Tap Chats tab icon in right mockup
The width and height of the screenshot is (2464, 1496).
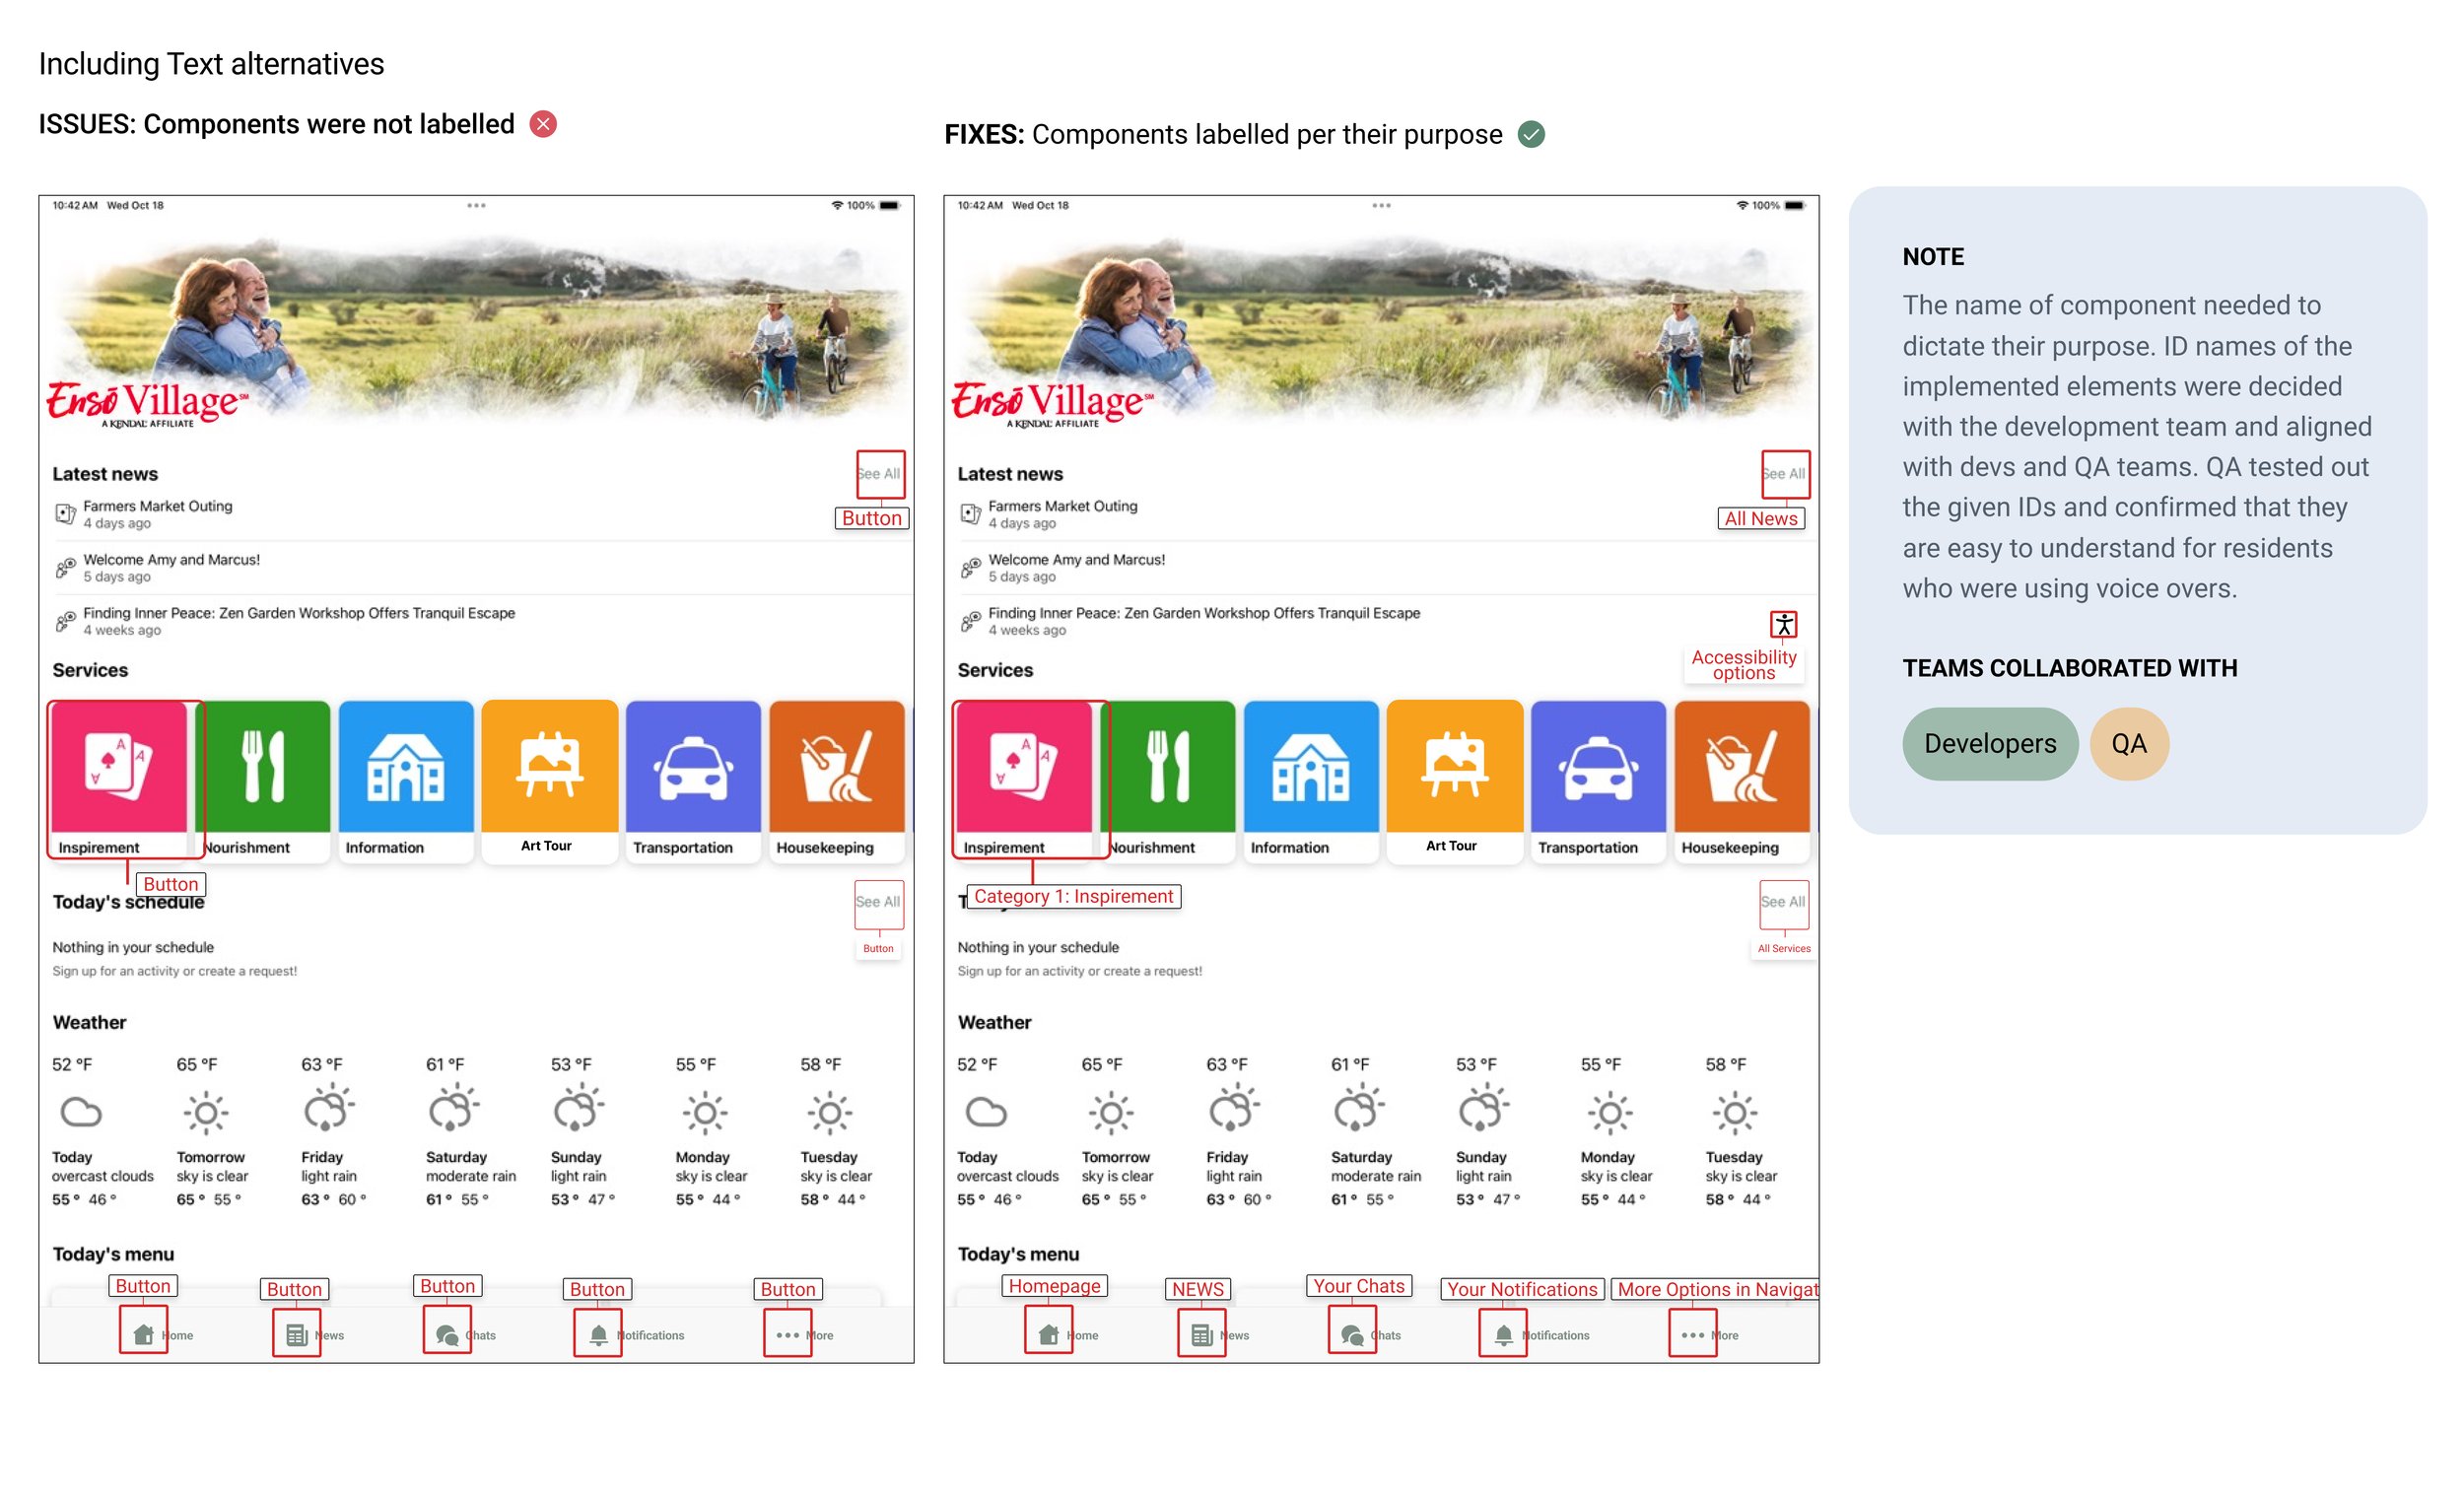tap(1352, 1335)
